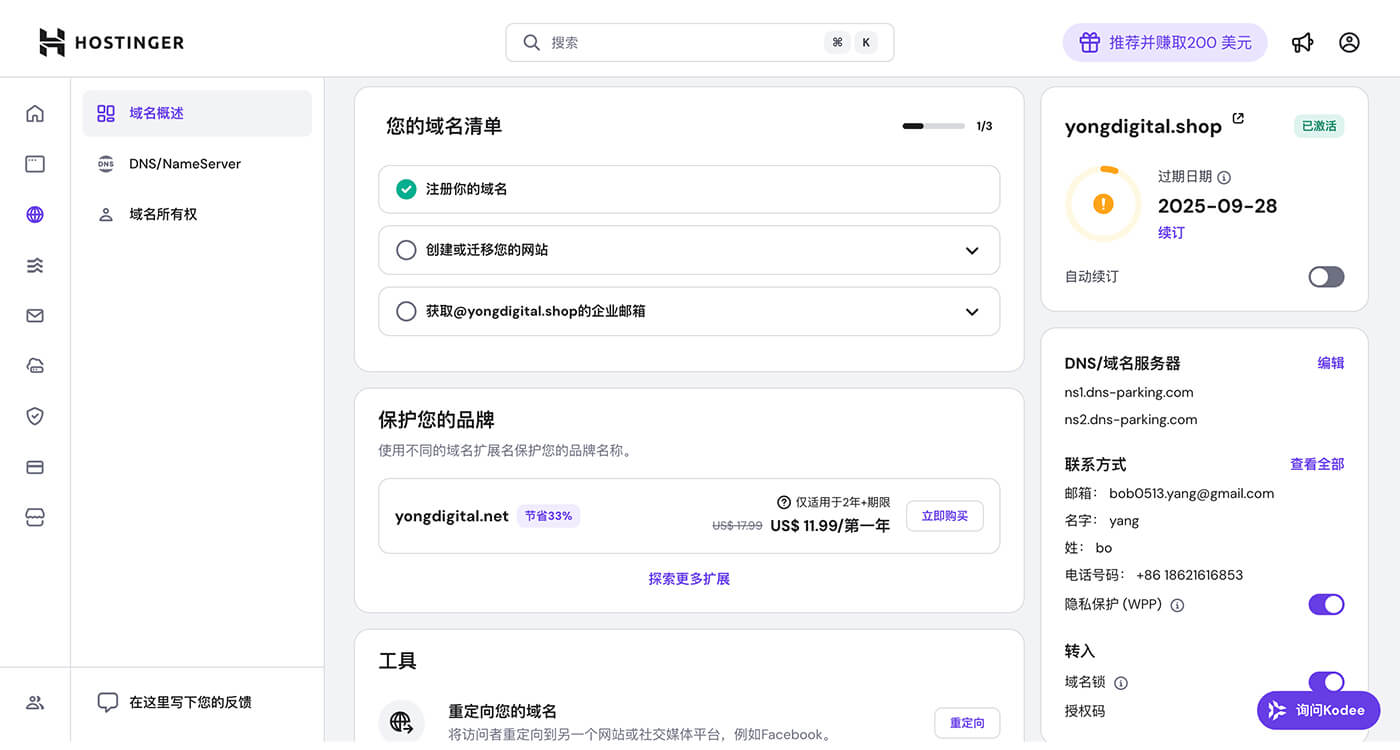
Task: Toggle the 域名锁 domain lock switch
Action: [1326, 682]
